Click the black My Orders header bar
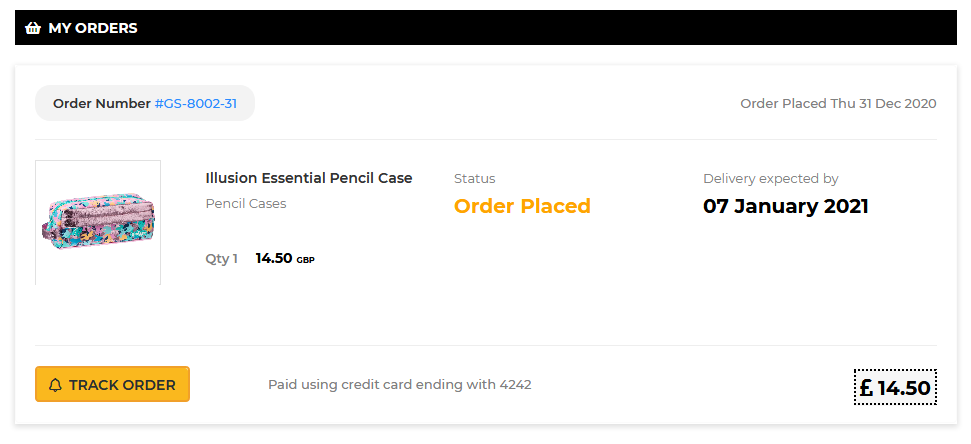 486,27
